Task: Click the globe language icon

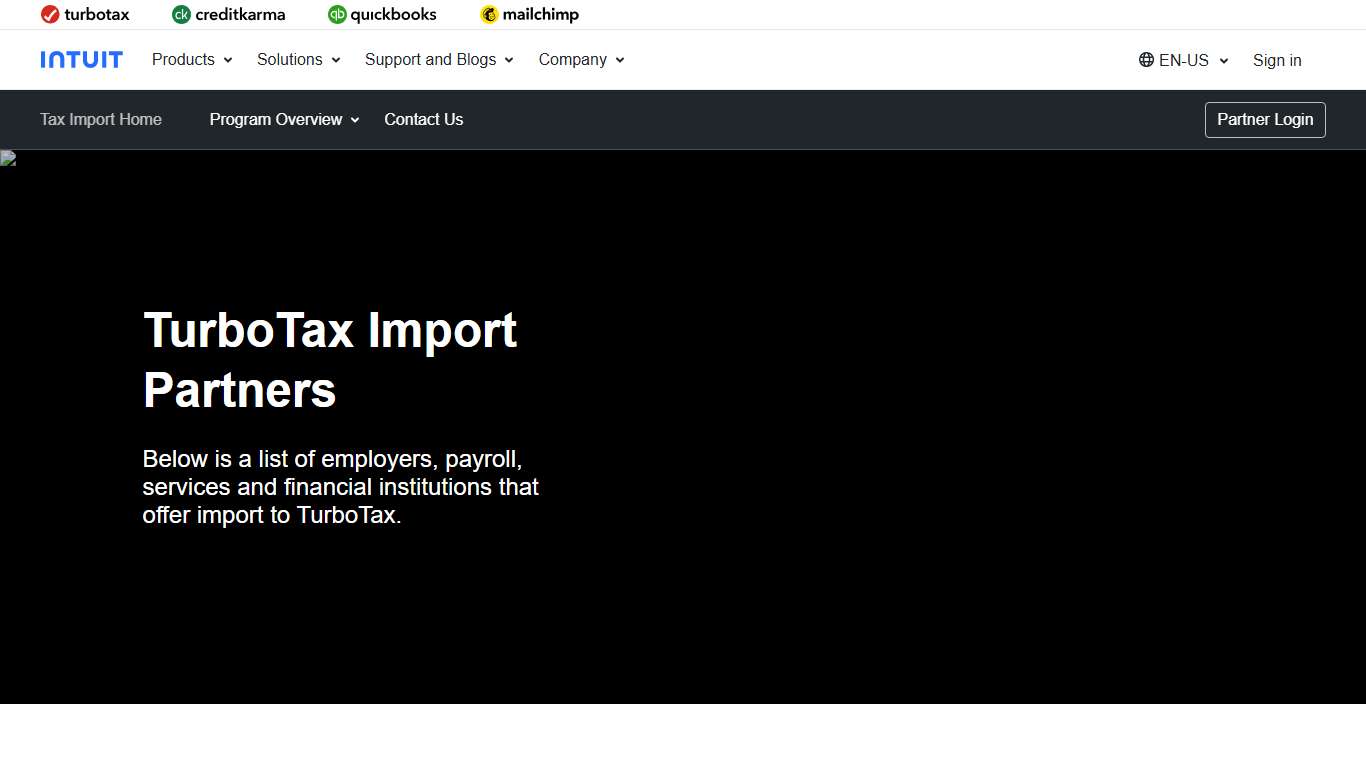Action: (x=1144, y=60)
